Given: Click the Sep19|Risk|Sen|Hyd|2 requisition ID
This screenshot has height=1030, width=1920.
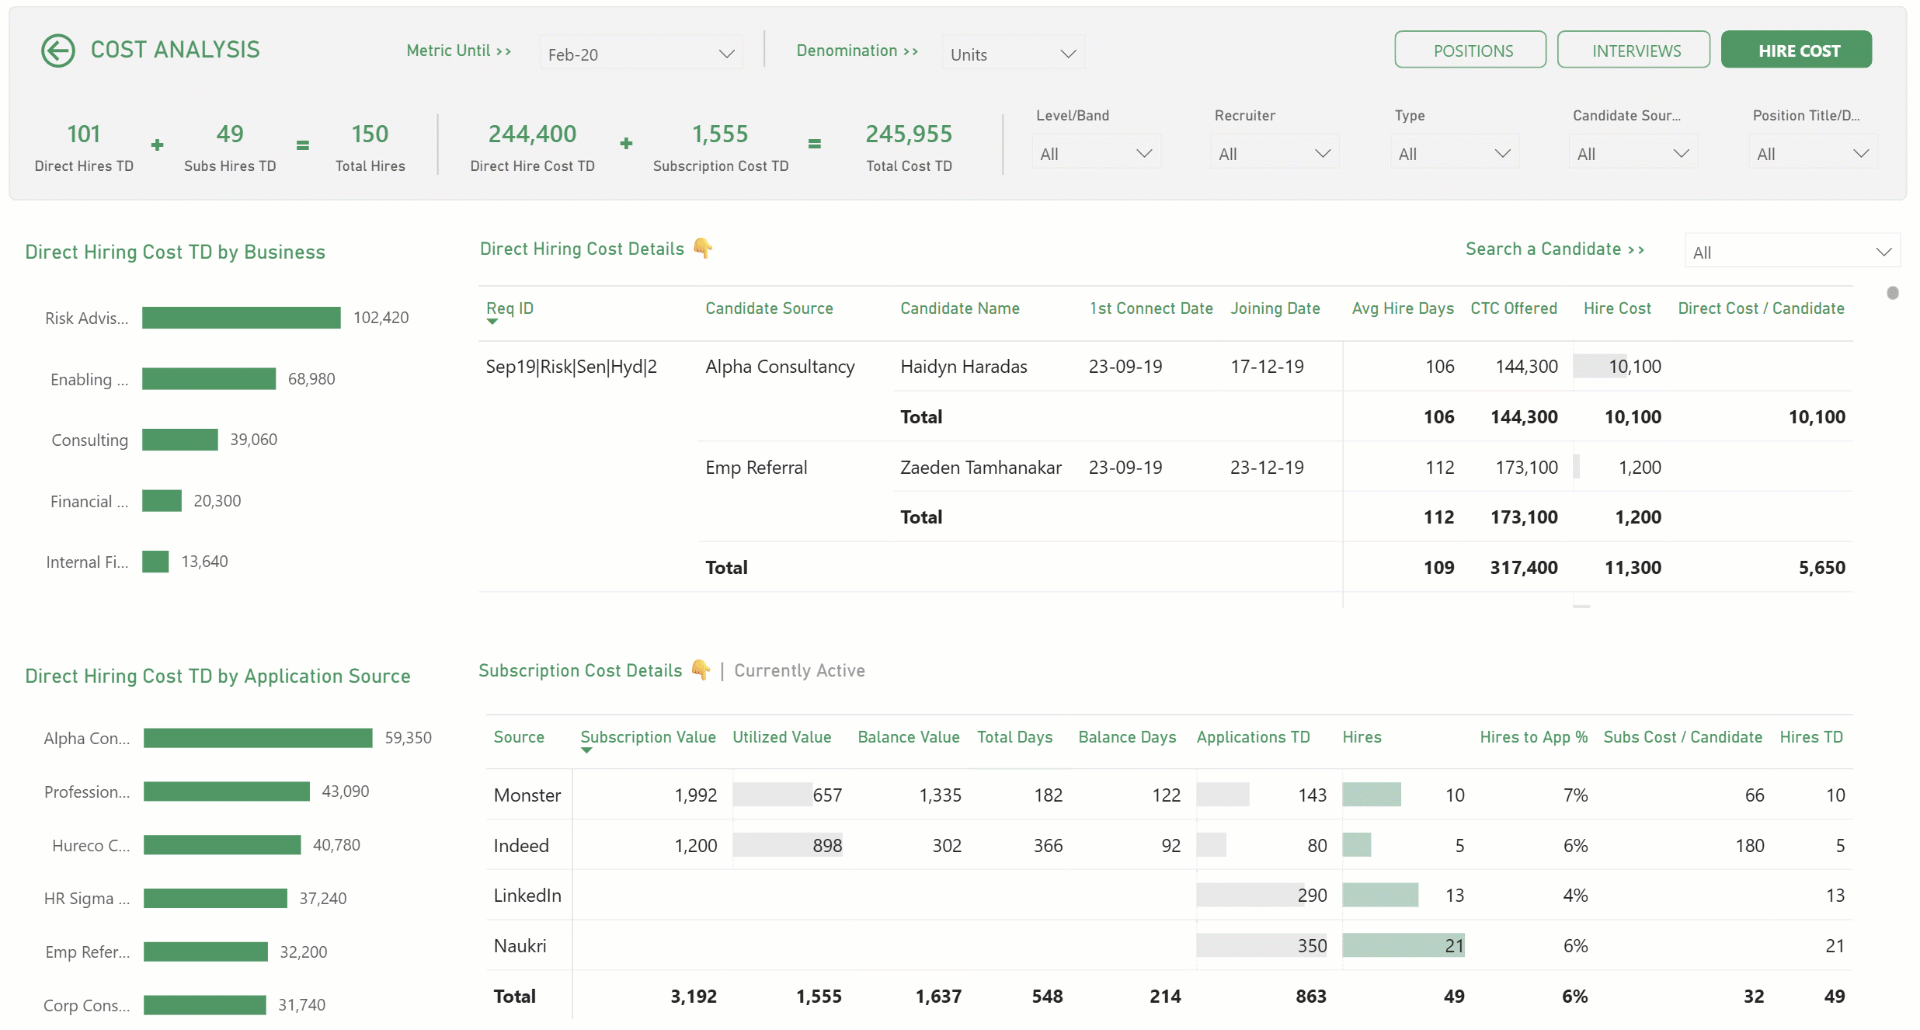Looking at the screenshot, I should coord(571,366).
